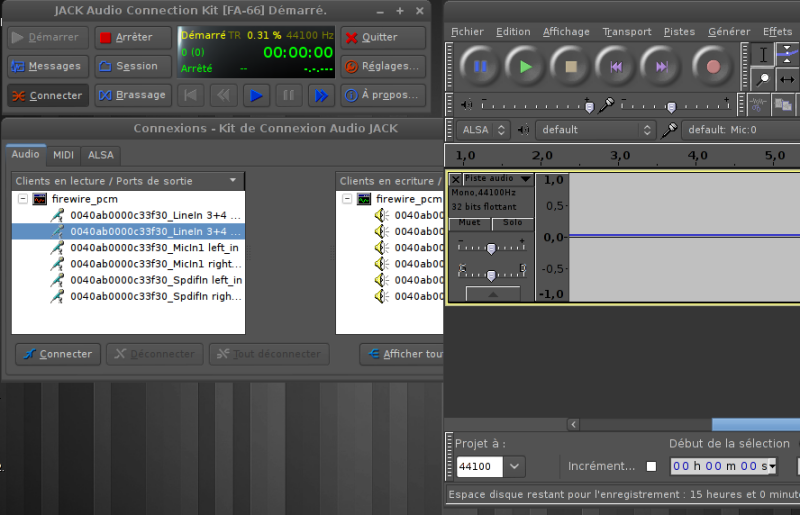Start playback with Audacity Play button
Viewport: 800px width, 515px height.
point(525,66)
